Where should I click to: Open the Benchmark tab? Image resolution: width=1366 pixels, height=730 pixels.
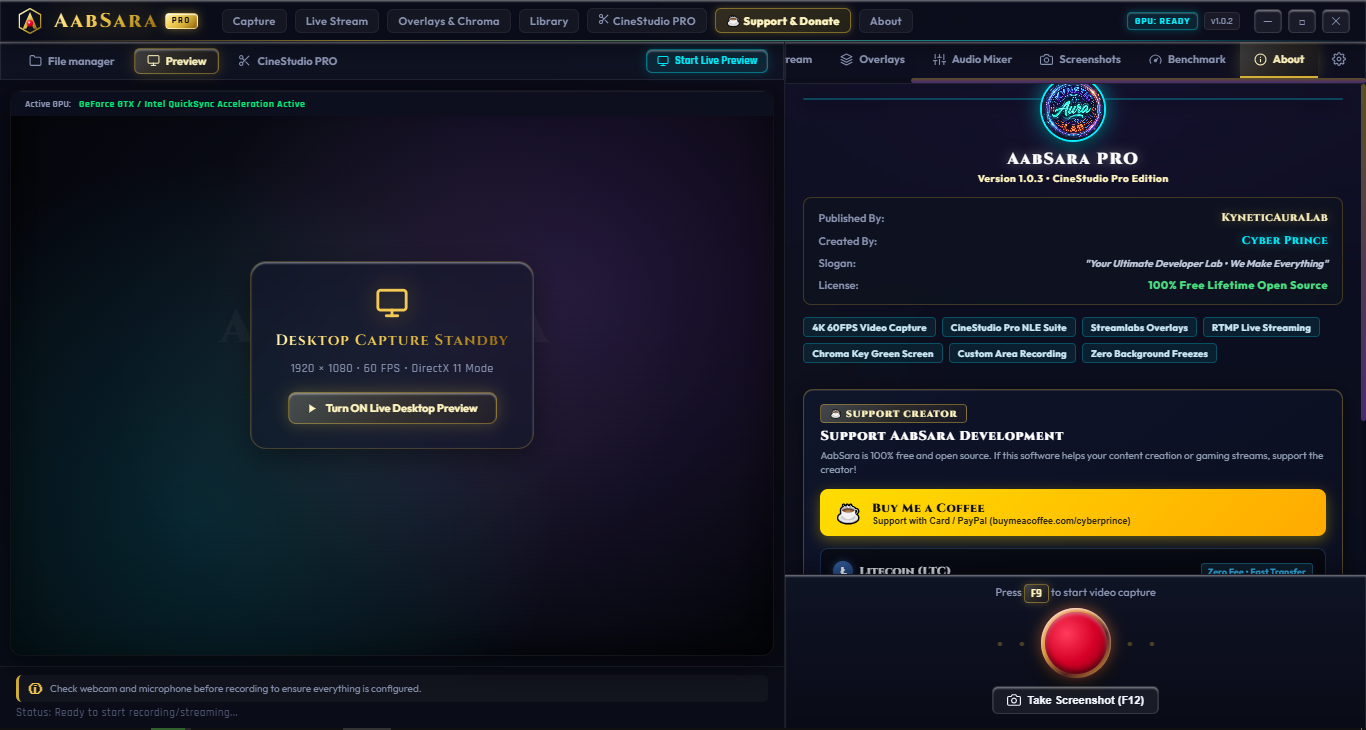(x=1187, y=60)
